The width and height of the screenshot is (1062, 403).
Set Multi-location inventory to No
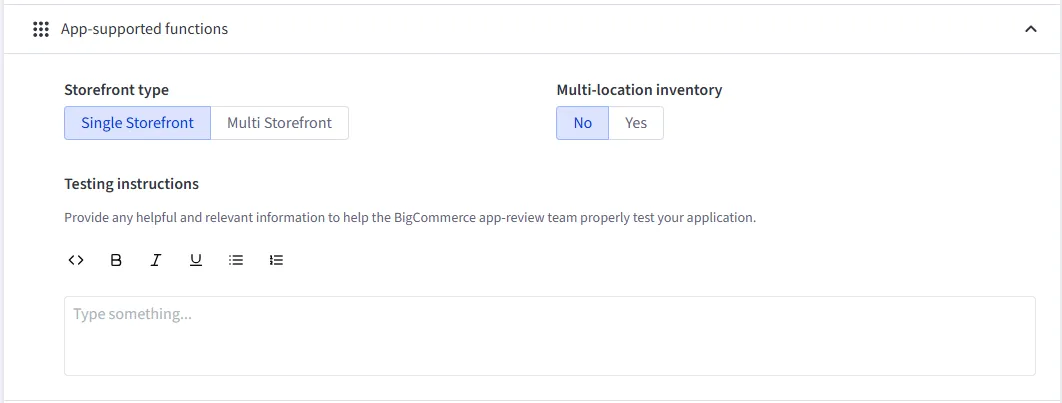582,123
